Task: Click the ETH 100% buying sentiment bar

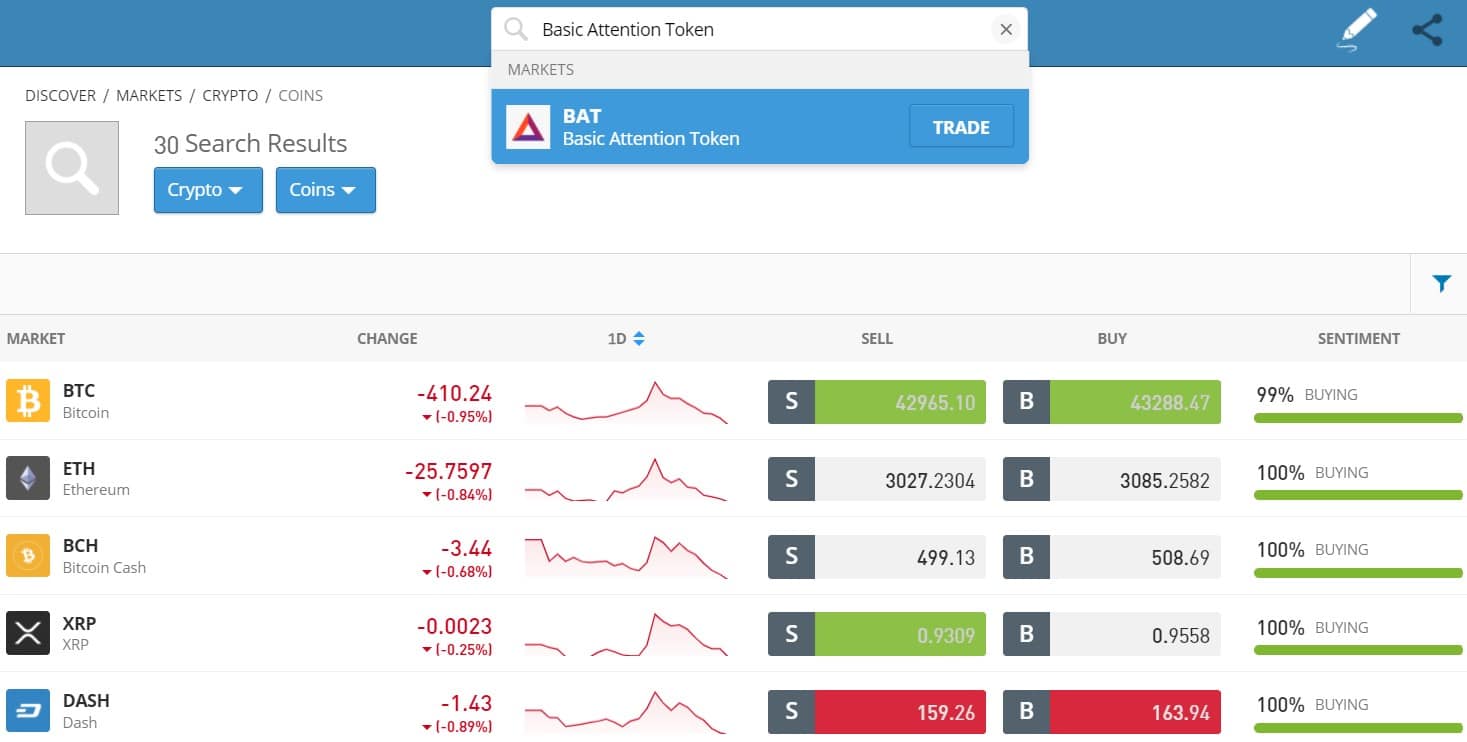Action: pos(1358,495)
